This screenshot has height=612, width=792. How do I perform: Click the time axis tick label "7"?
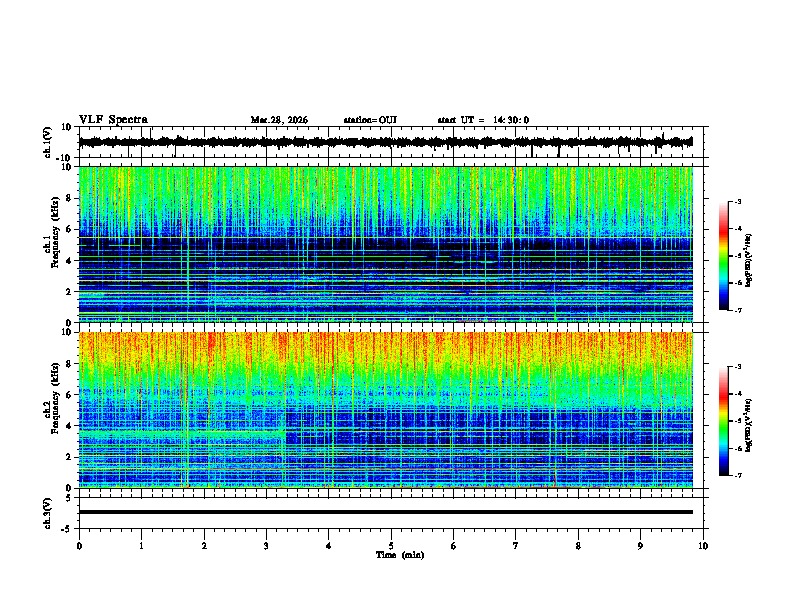tap(516, 546)
